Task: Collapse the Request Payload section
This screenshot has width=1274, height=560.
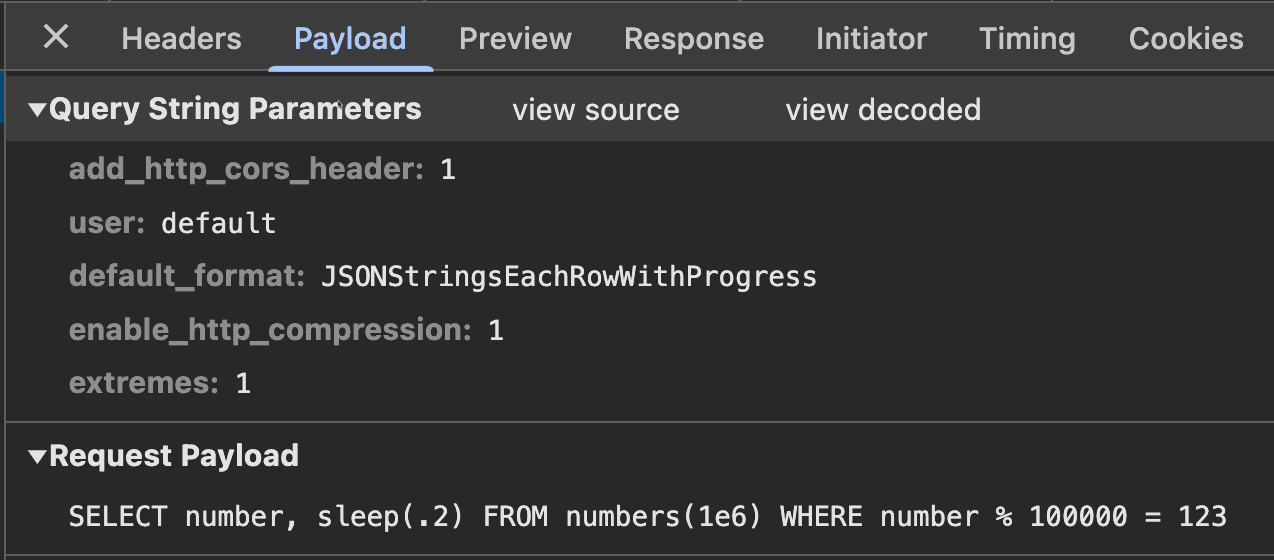Action: click(38, 457)
